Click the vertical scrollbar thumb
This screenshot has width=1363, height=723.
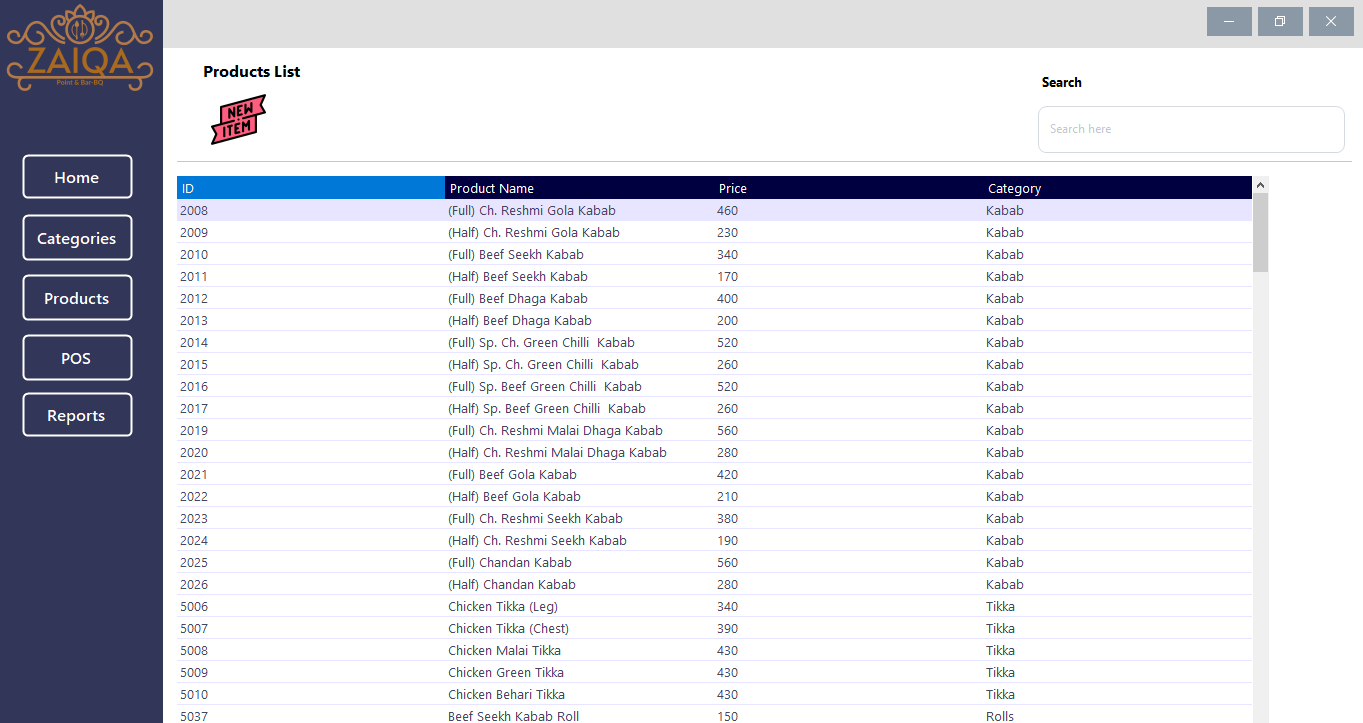(x=1260, y=233)
